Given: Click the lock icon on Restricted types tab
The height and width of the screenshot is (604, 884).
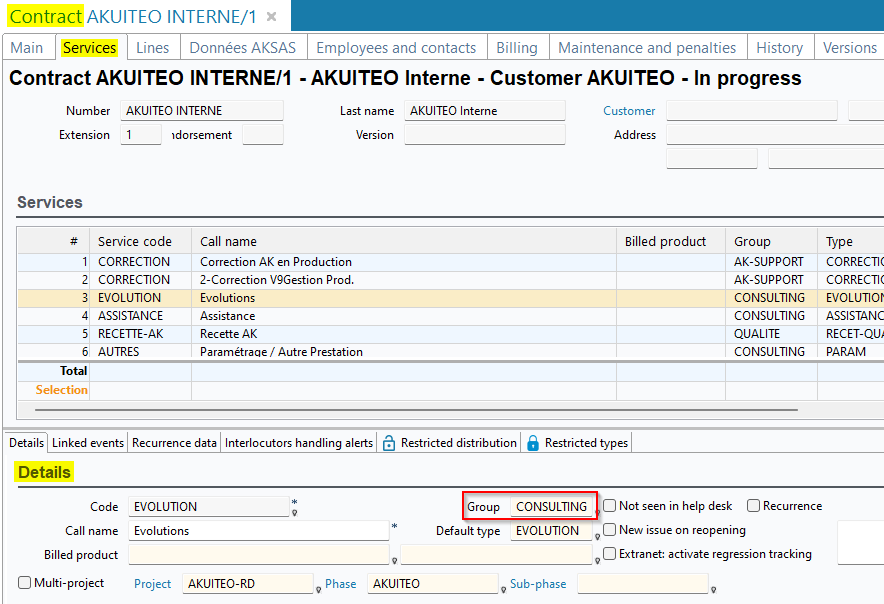Looking at the screenshot, I should click(x=533, y=443).
